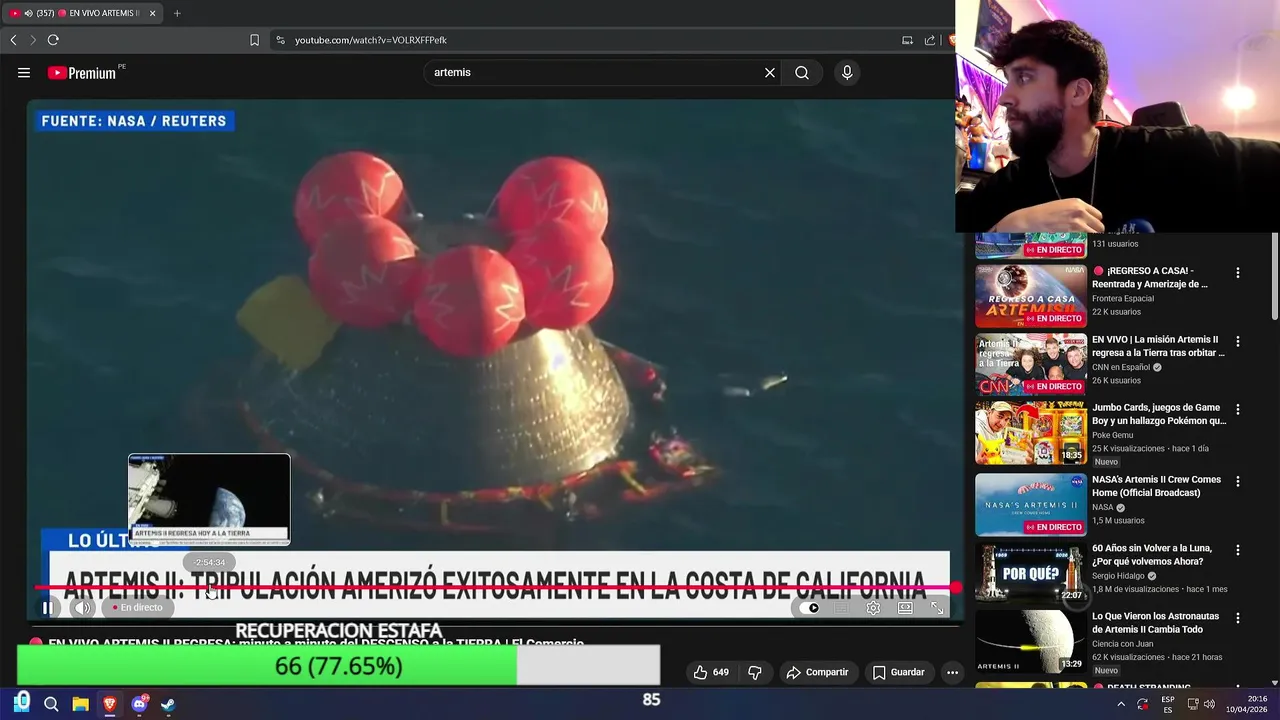The image size is (1280, 720).
Task: Enter fullscreen mode in the player
Action: (x=937, y=608)
